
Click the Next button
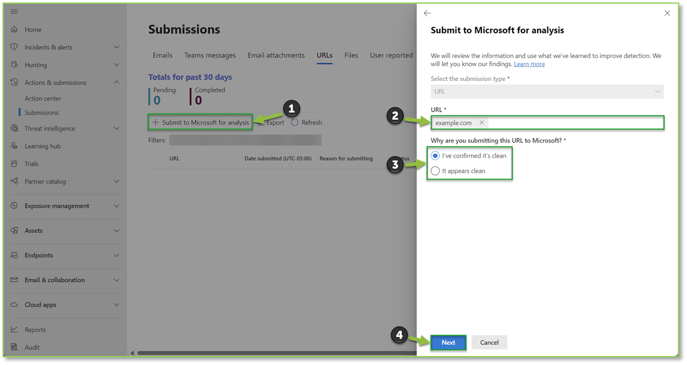(448, 343)
